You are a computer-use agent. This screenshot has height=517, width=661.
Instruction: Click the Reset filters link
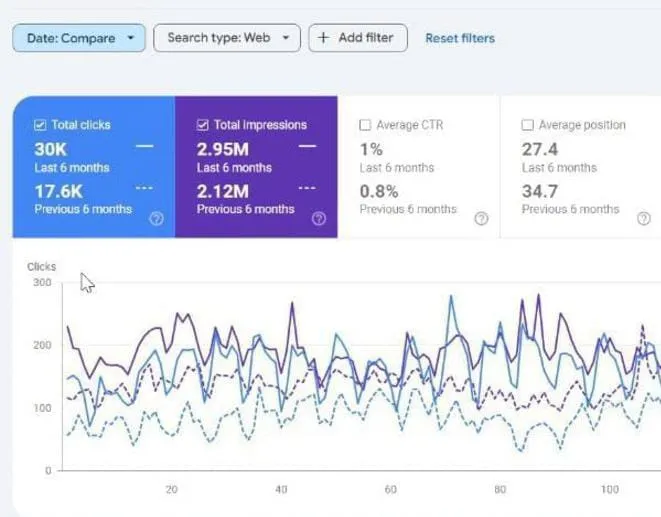coord(460,38)
